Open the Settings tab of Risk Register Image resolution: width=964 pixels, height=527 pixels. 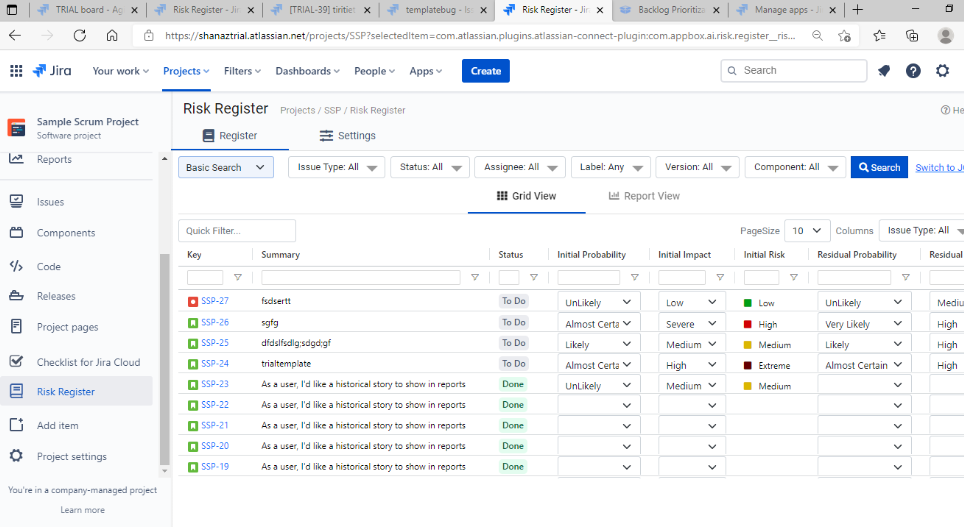click(x=347, y=136)
